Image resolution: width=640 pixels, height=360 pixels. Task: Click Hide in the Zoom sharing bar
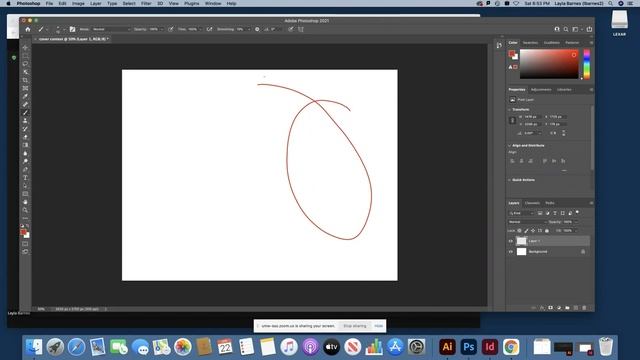tap(379, 326)
